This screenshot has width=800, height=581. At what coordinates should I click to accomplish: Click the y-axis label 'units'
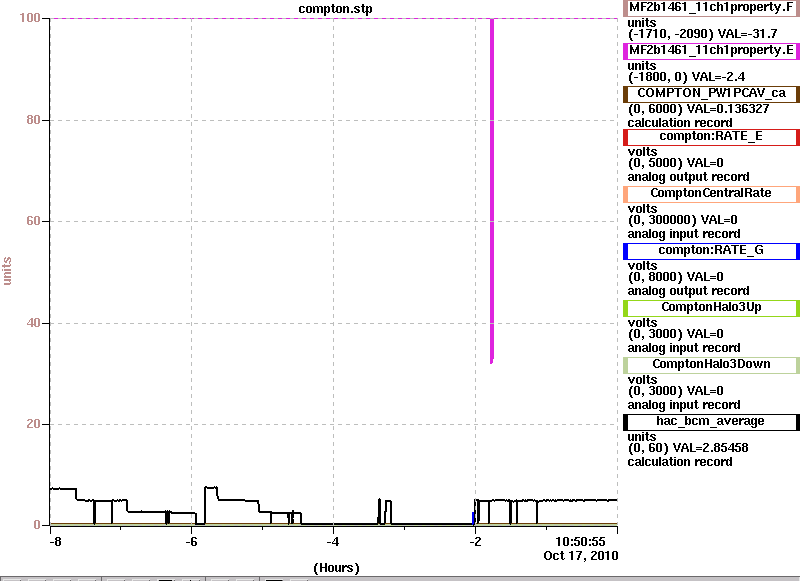(x=7, y=271)
